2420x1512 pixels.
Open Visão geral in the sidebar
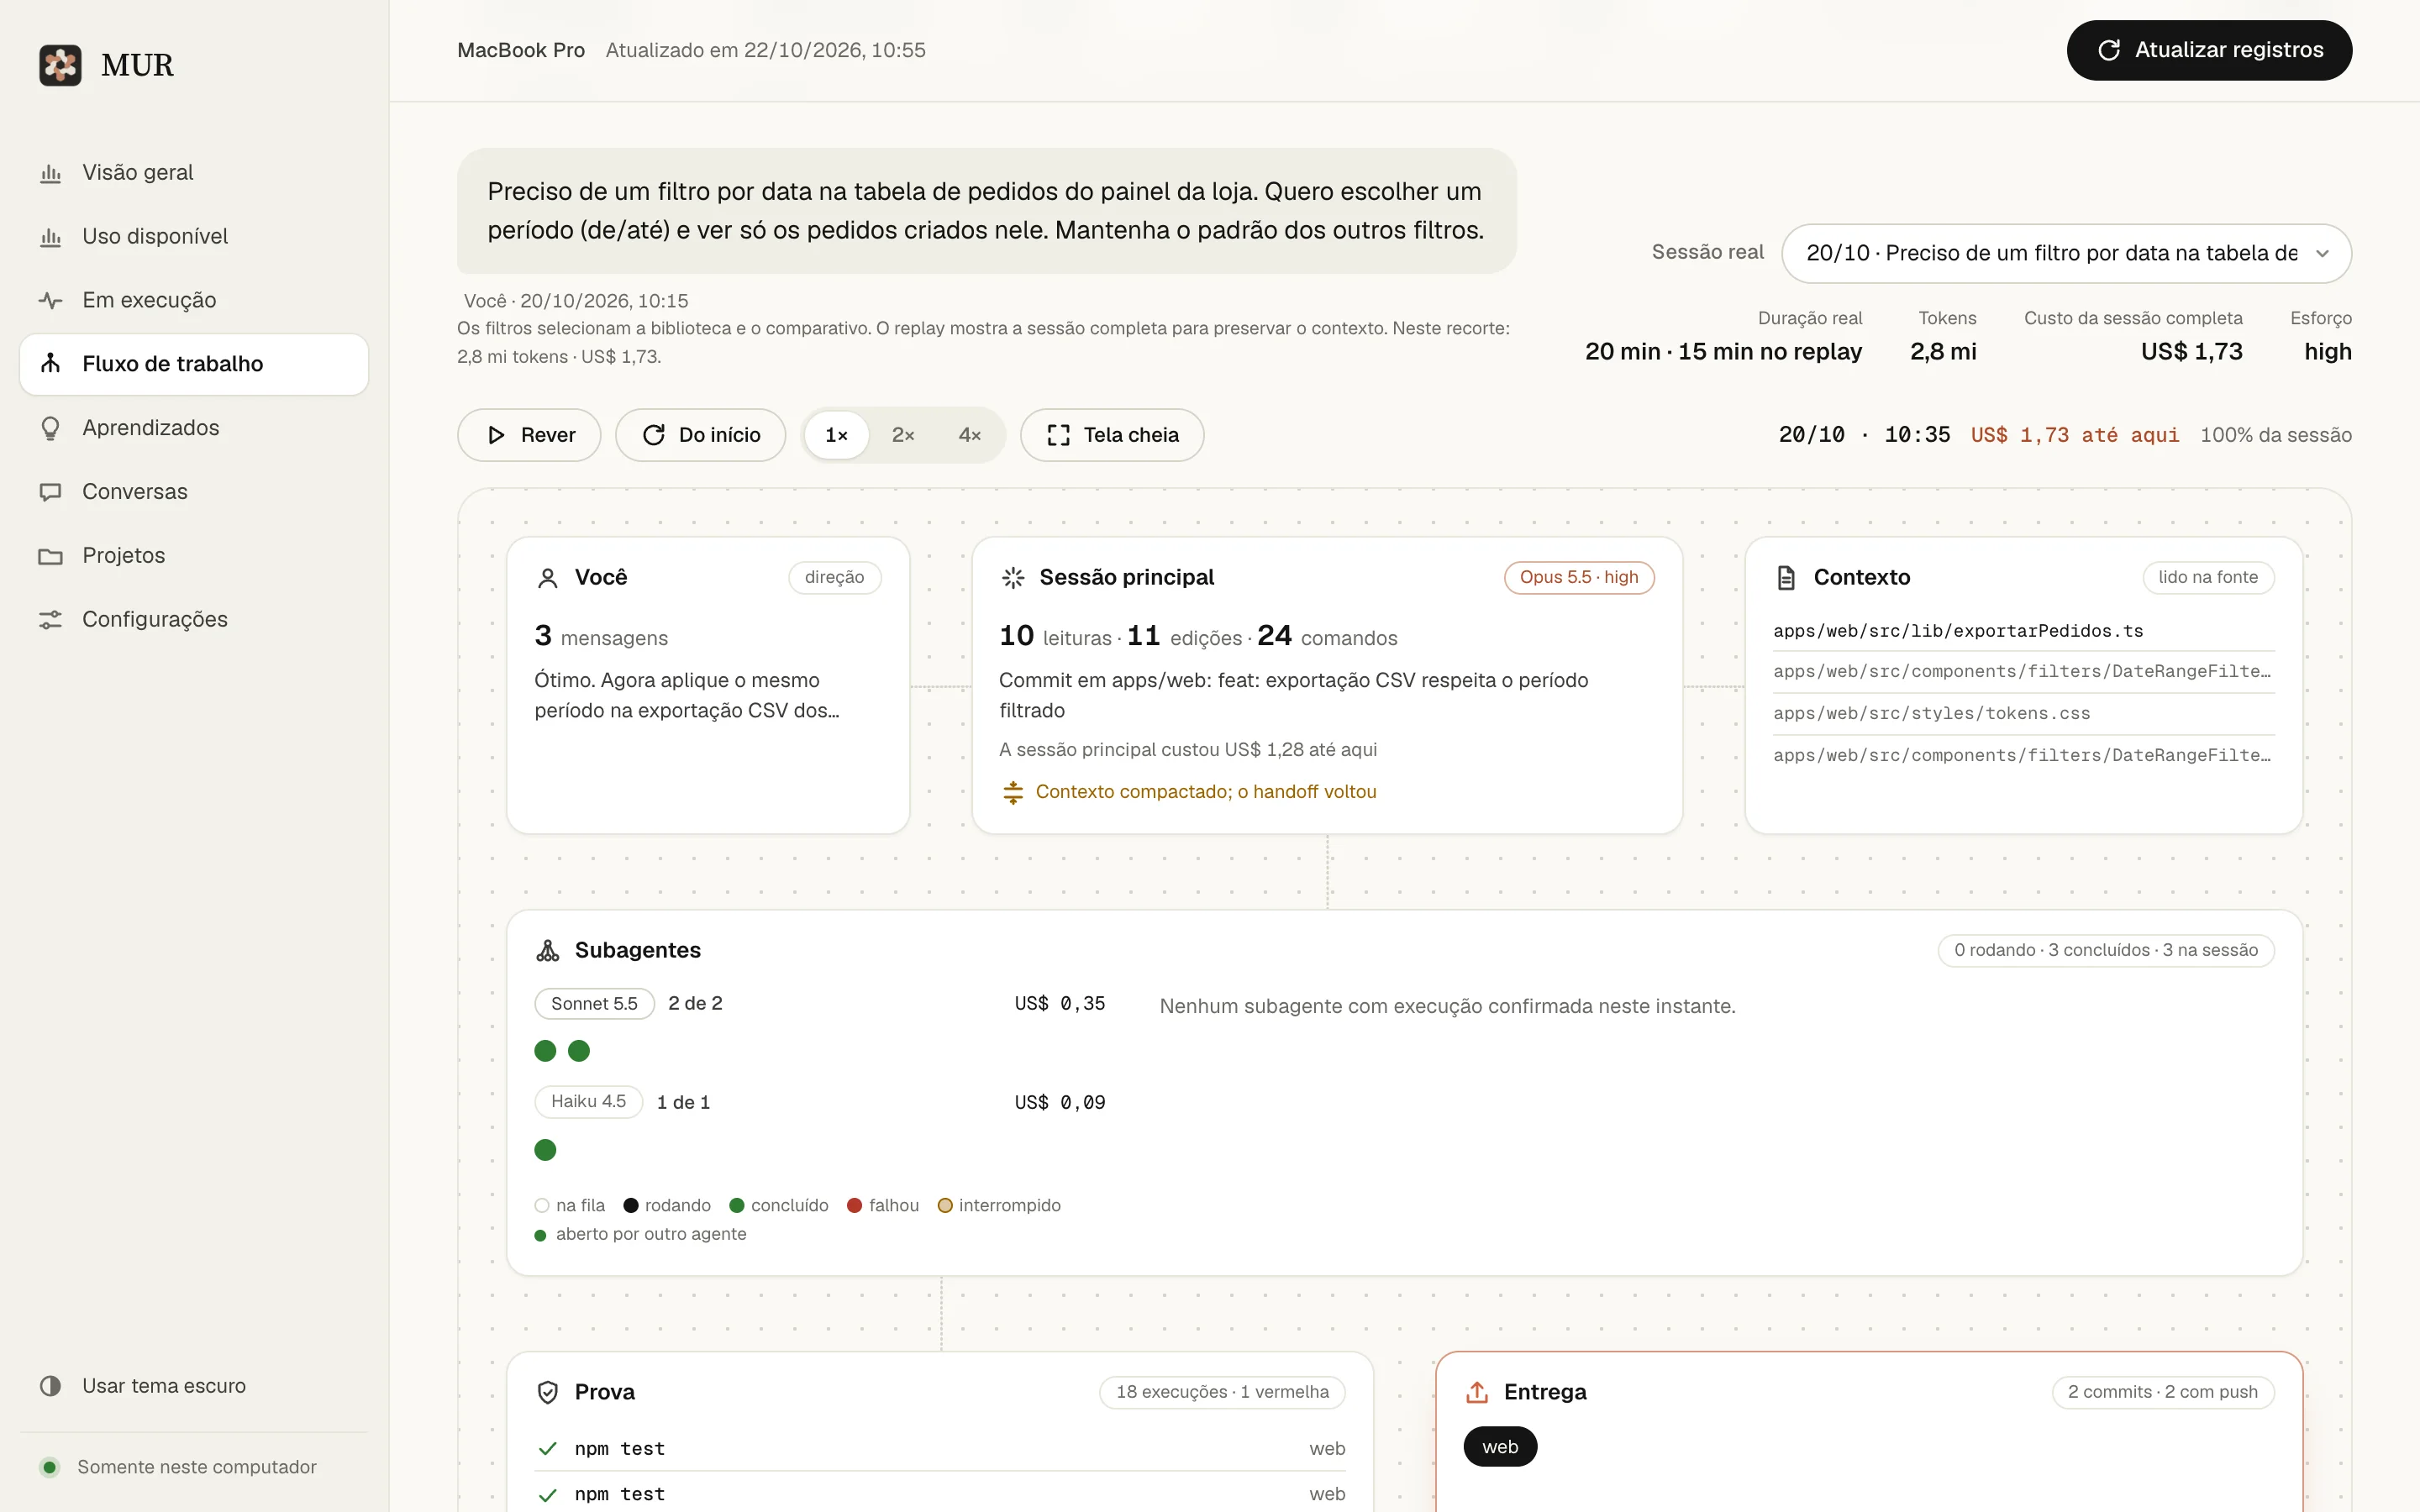(x=194, y=172)
